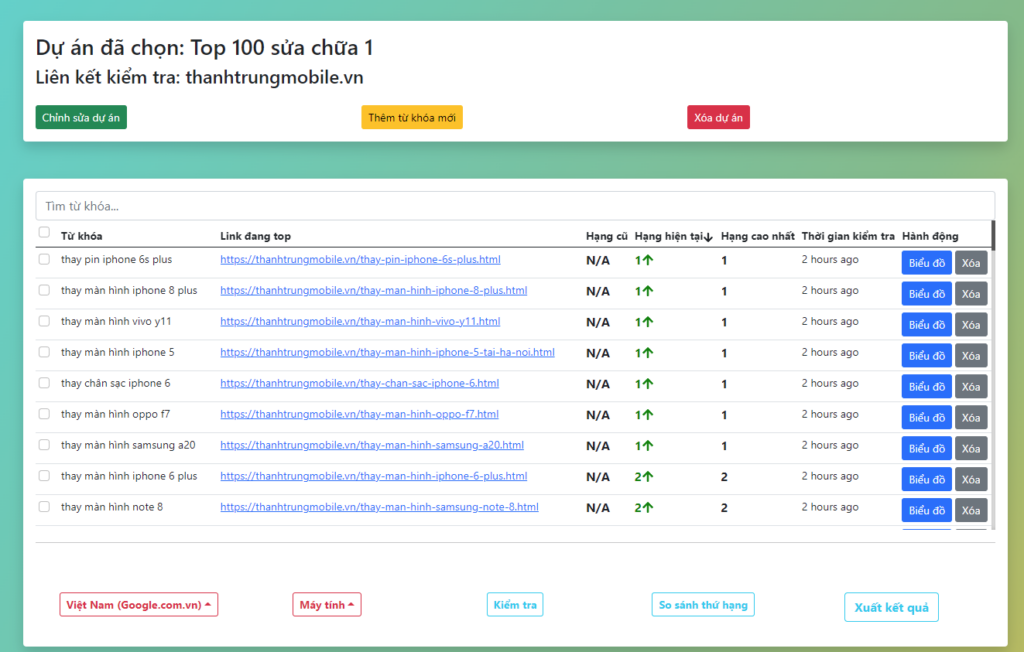The height and width of the screenshot is (652, 1024).
Task: Focus the Tìm từ khóa search field
Action: click(x=515, y=206)
